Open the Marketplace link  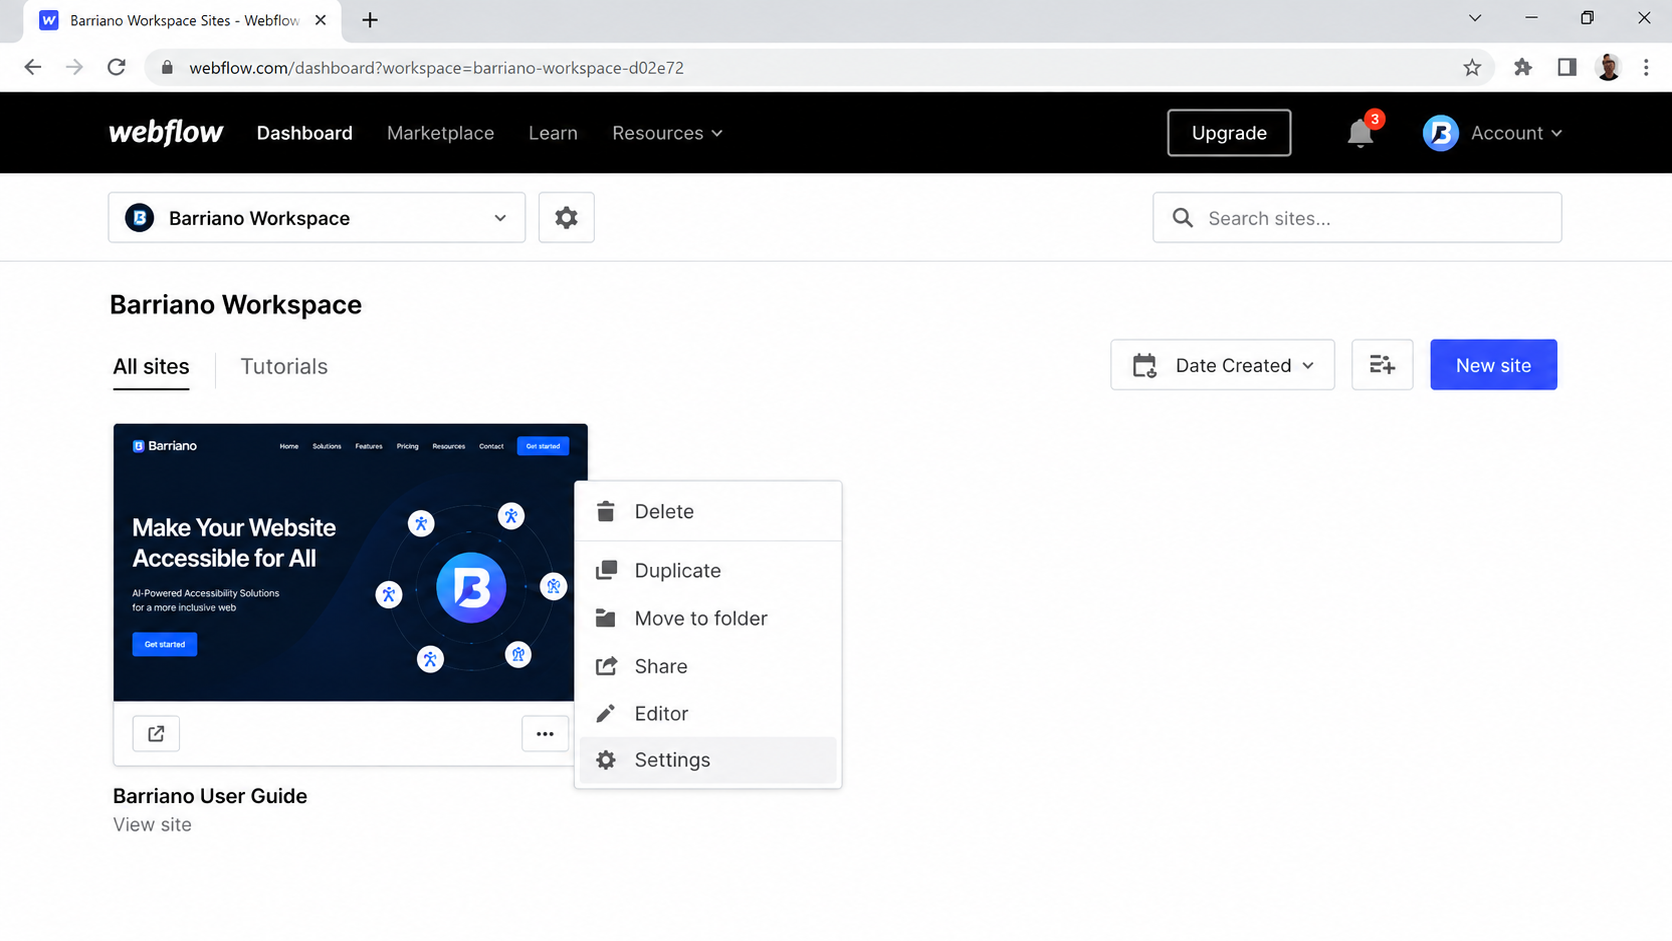(x=441, y=133)
